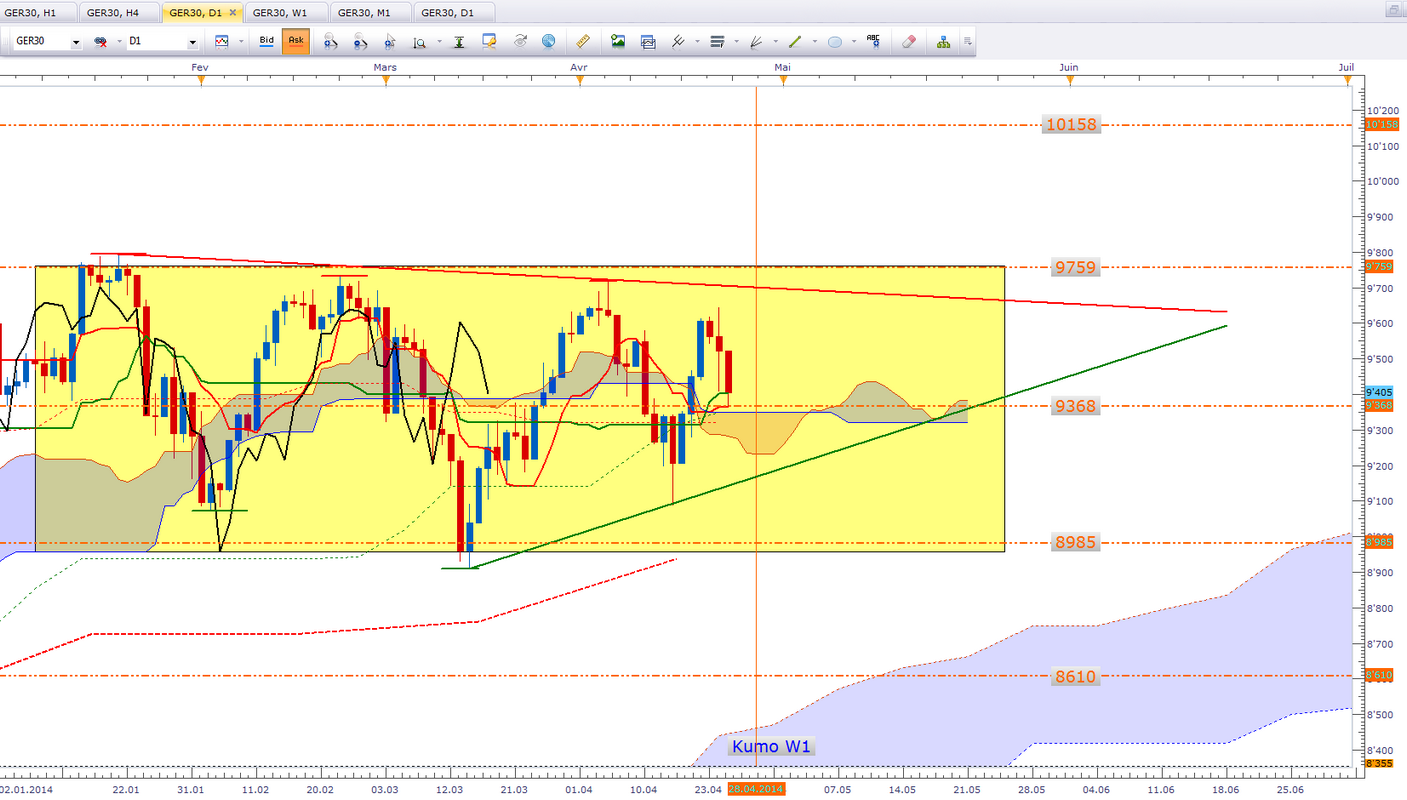Close the active GER30, D1 tab
The width and height of the screenshot is (1407, 800).
233,13
